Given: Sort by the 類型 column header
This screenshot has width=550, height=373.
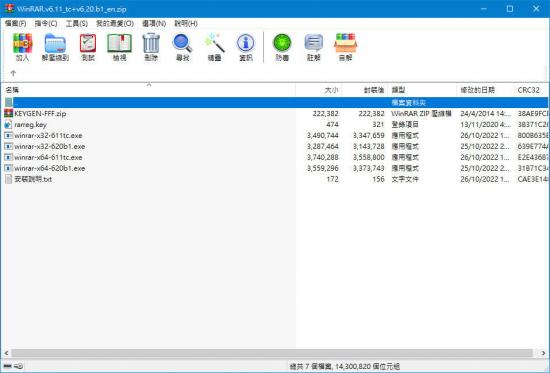Looking at the screenshot, I should 422,90.
